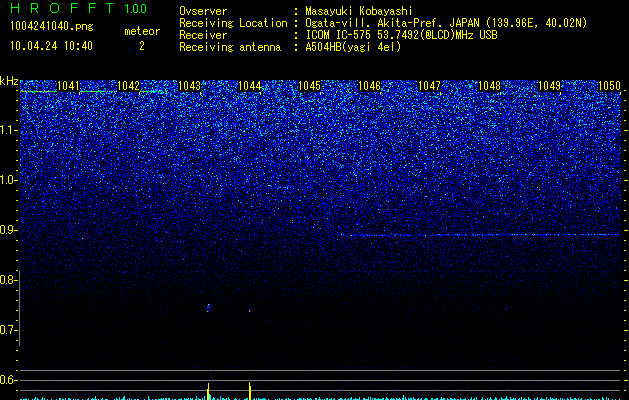Click the 1049 time marker
This screenshot has width=629, height=400.
(x=549, y=86)
